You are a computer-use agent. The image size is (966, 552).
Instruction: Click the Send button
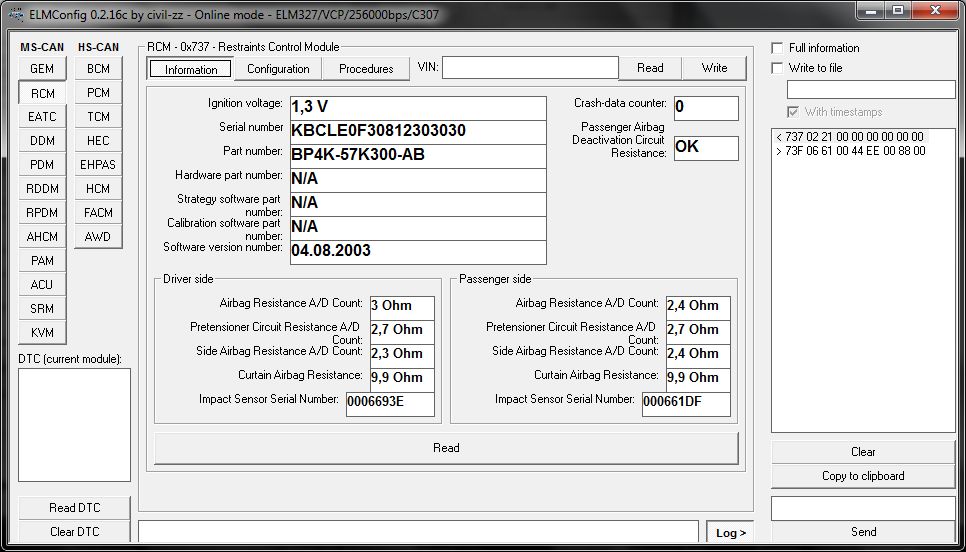pyautogui.click(x=862, y=532)
